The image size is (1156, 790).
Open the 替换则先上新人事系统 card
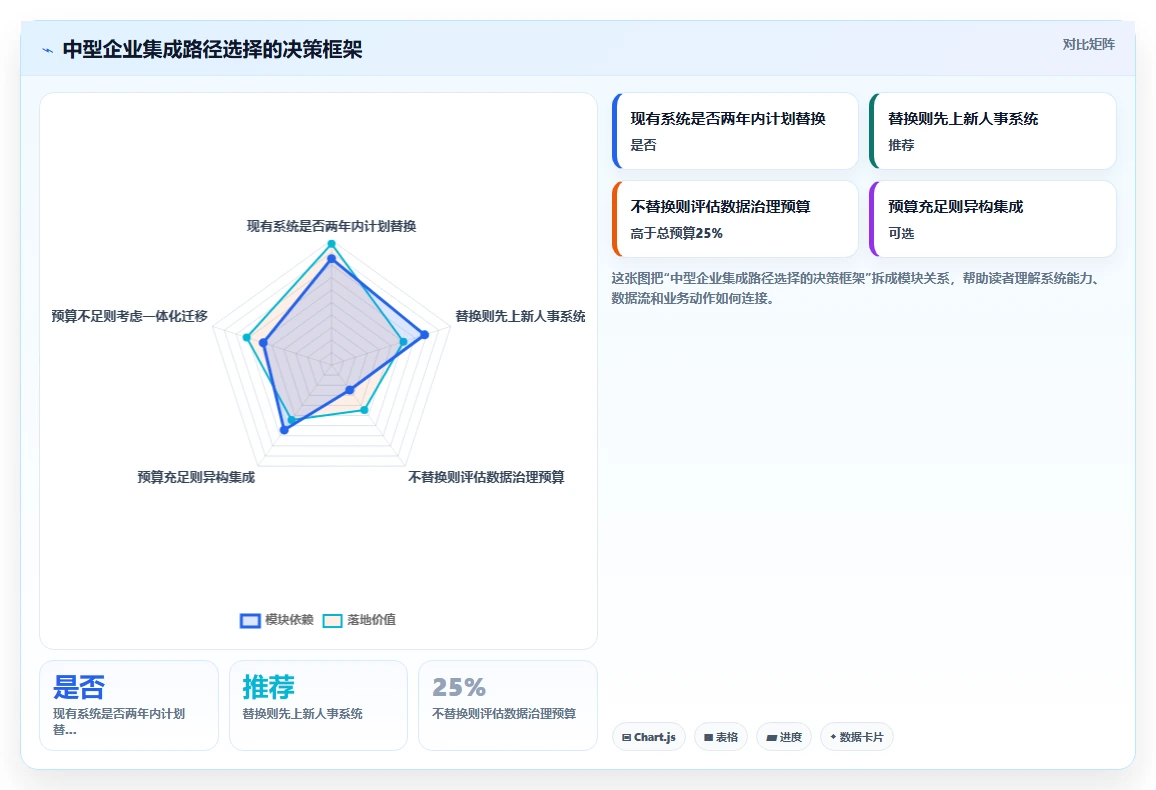point(992,131)
